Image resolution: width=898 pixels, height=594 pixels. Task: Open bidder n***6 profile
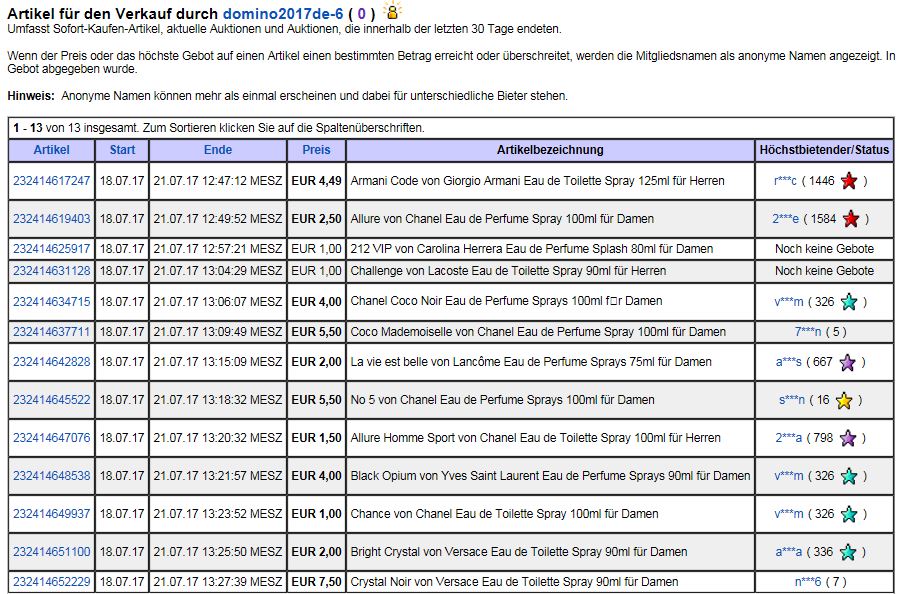click(x=808, y=581)
